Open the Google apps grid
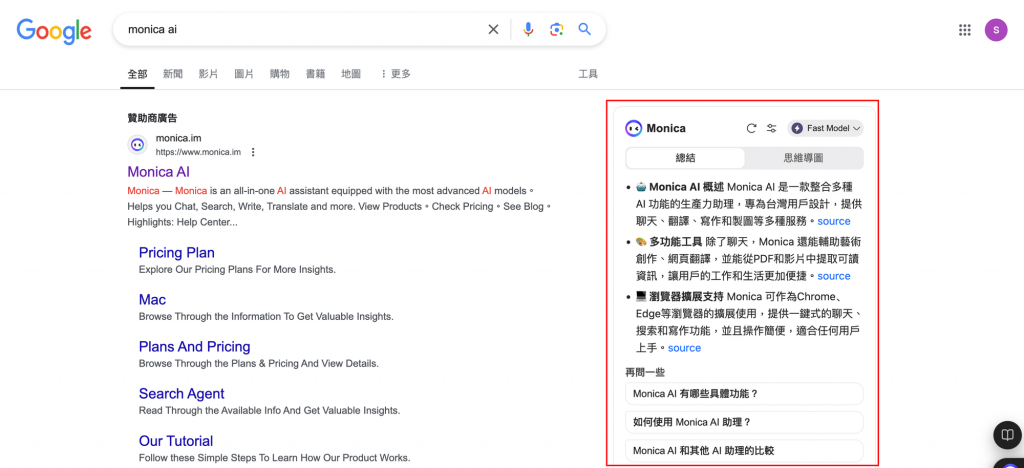Screen dimensions: 1024x468 point(965,30)
